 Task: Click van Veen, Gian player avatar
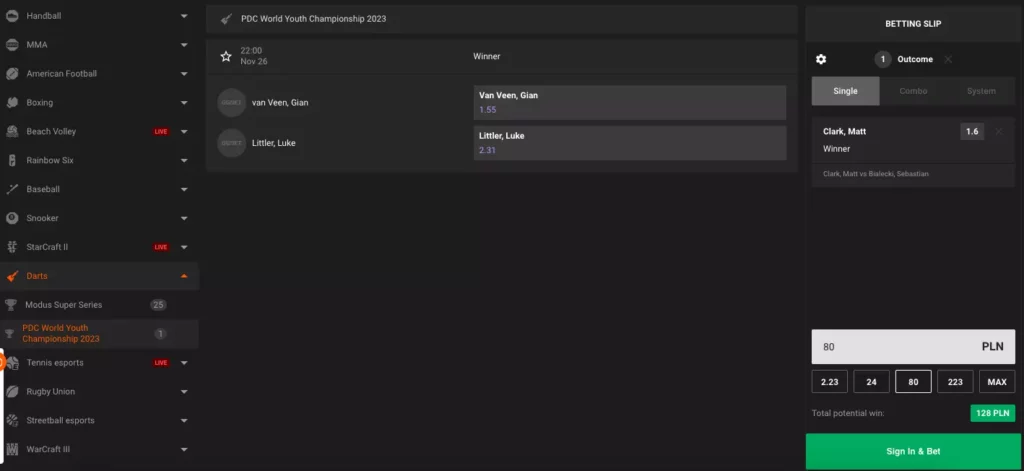[x=231, y=103]
